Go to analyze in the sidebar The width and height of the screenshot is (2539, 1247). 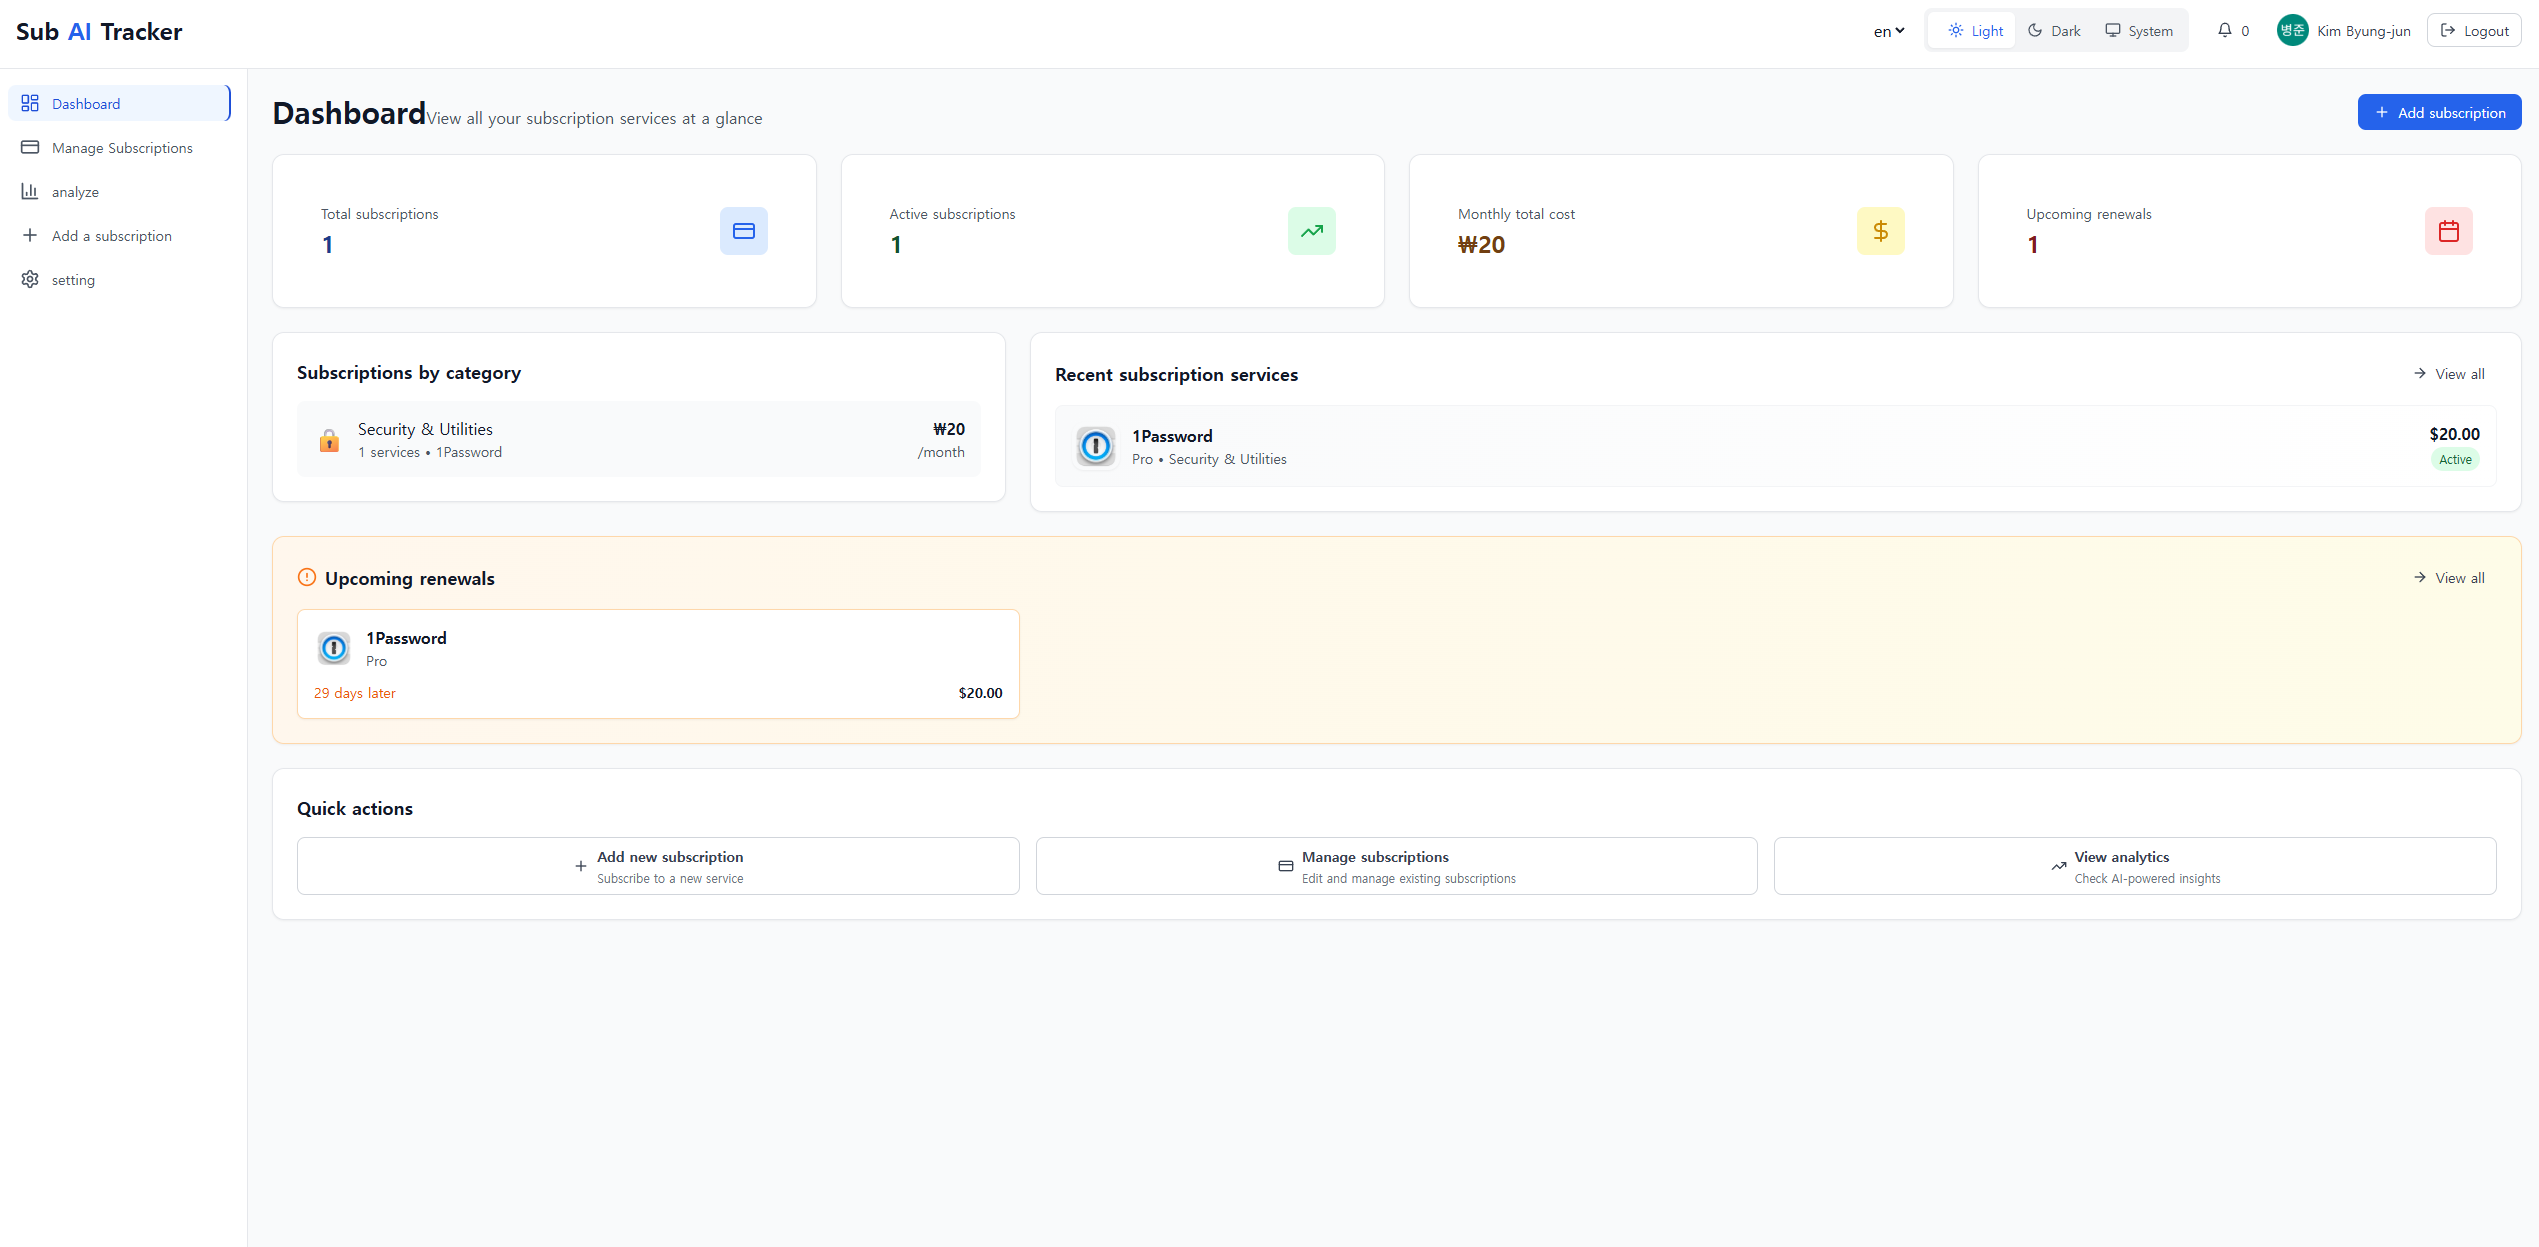(75, 192)
